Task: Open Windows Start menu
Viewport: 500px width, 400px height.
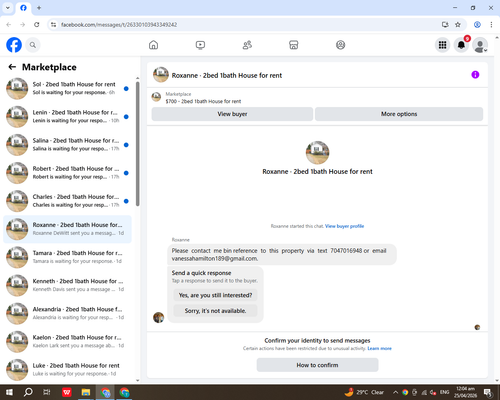Action: 9,392
